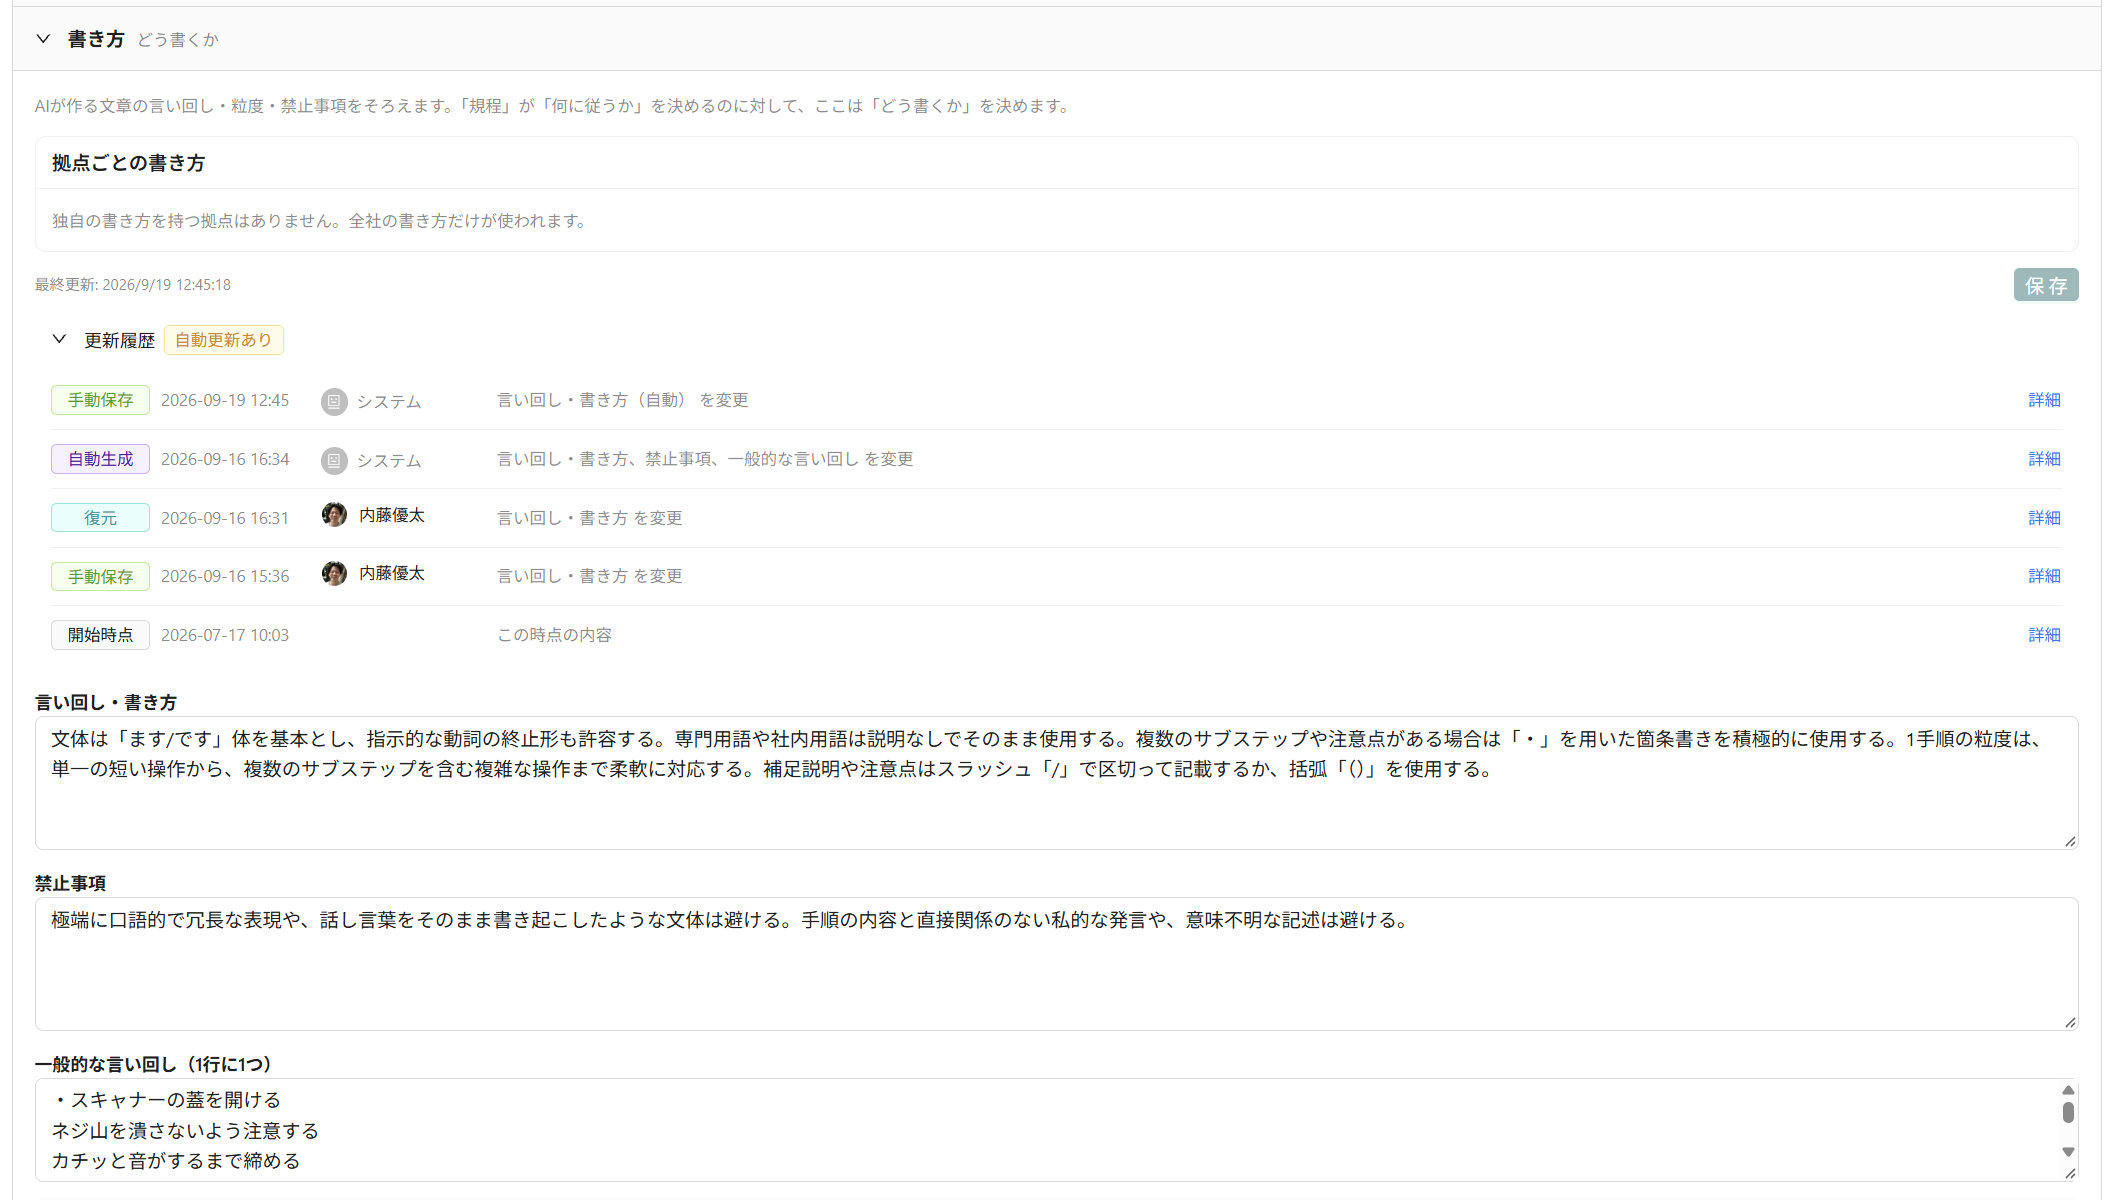Click resize handle of 禁止事項 box
The height and width of the screenshot is (1200, 2117).
(x=2070, y=1022)
